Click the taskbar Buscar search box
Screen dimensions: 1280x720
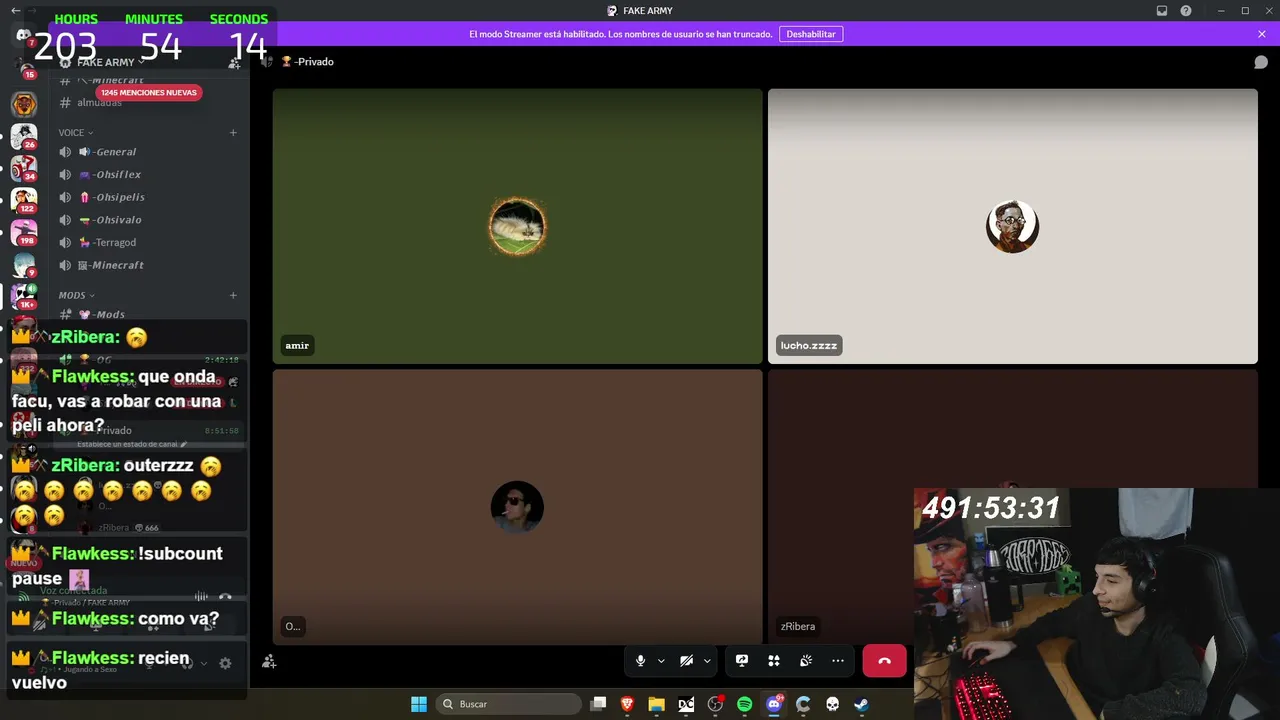pos(509,704)
